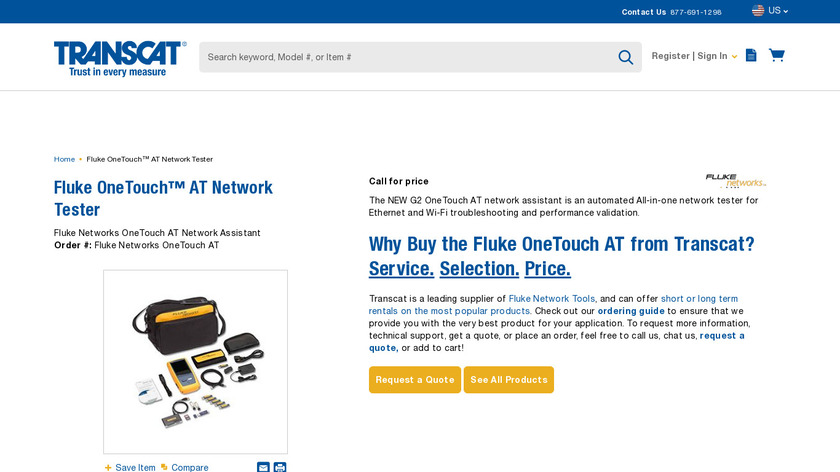Screen dimensions: 840x472
Task: Expand the US country selector dropdown
Action: coord(777,11)
